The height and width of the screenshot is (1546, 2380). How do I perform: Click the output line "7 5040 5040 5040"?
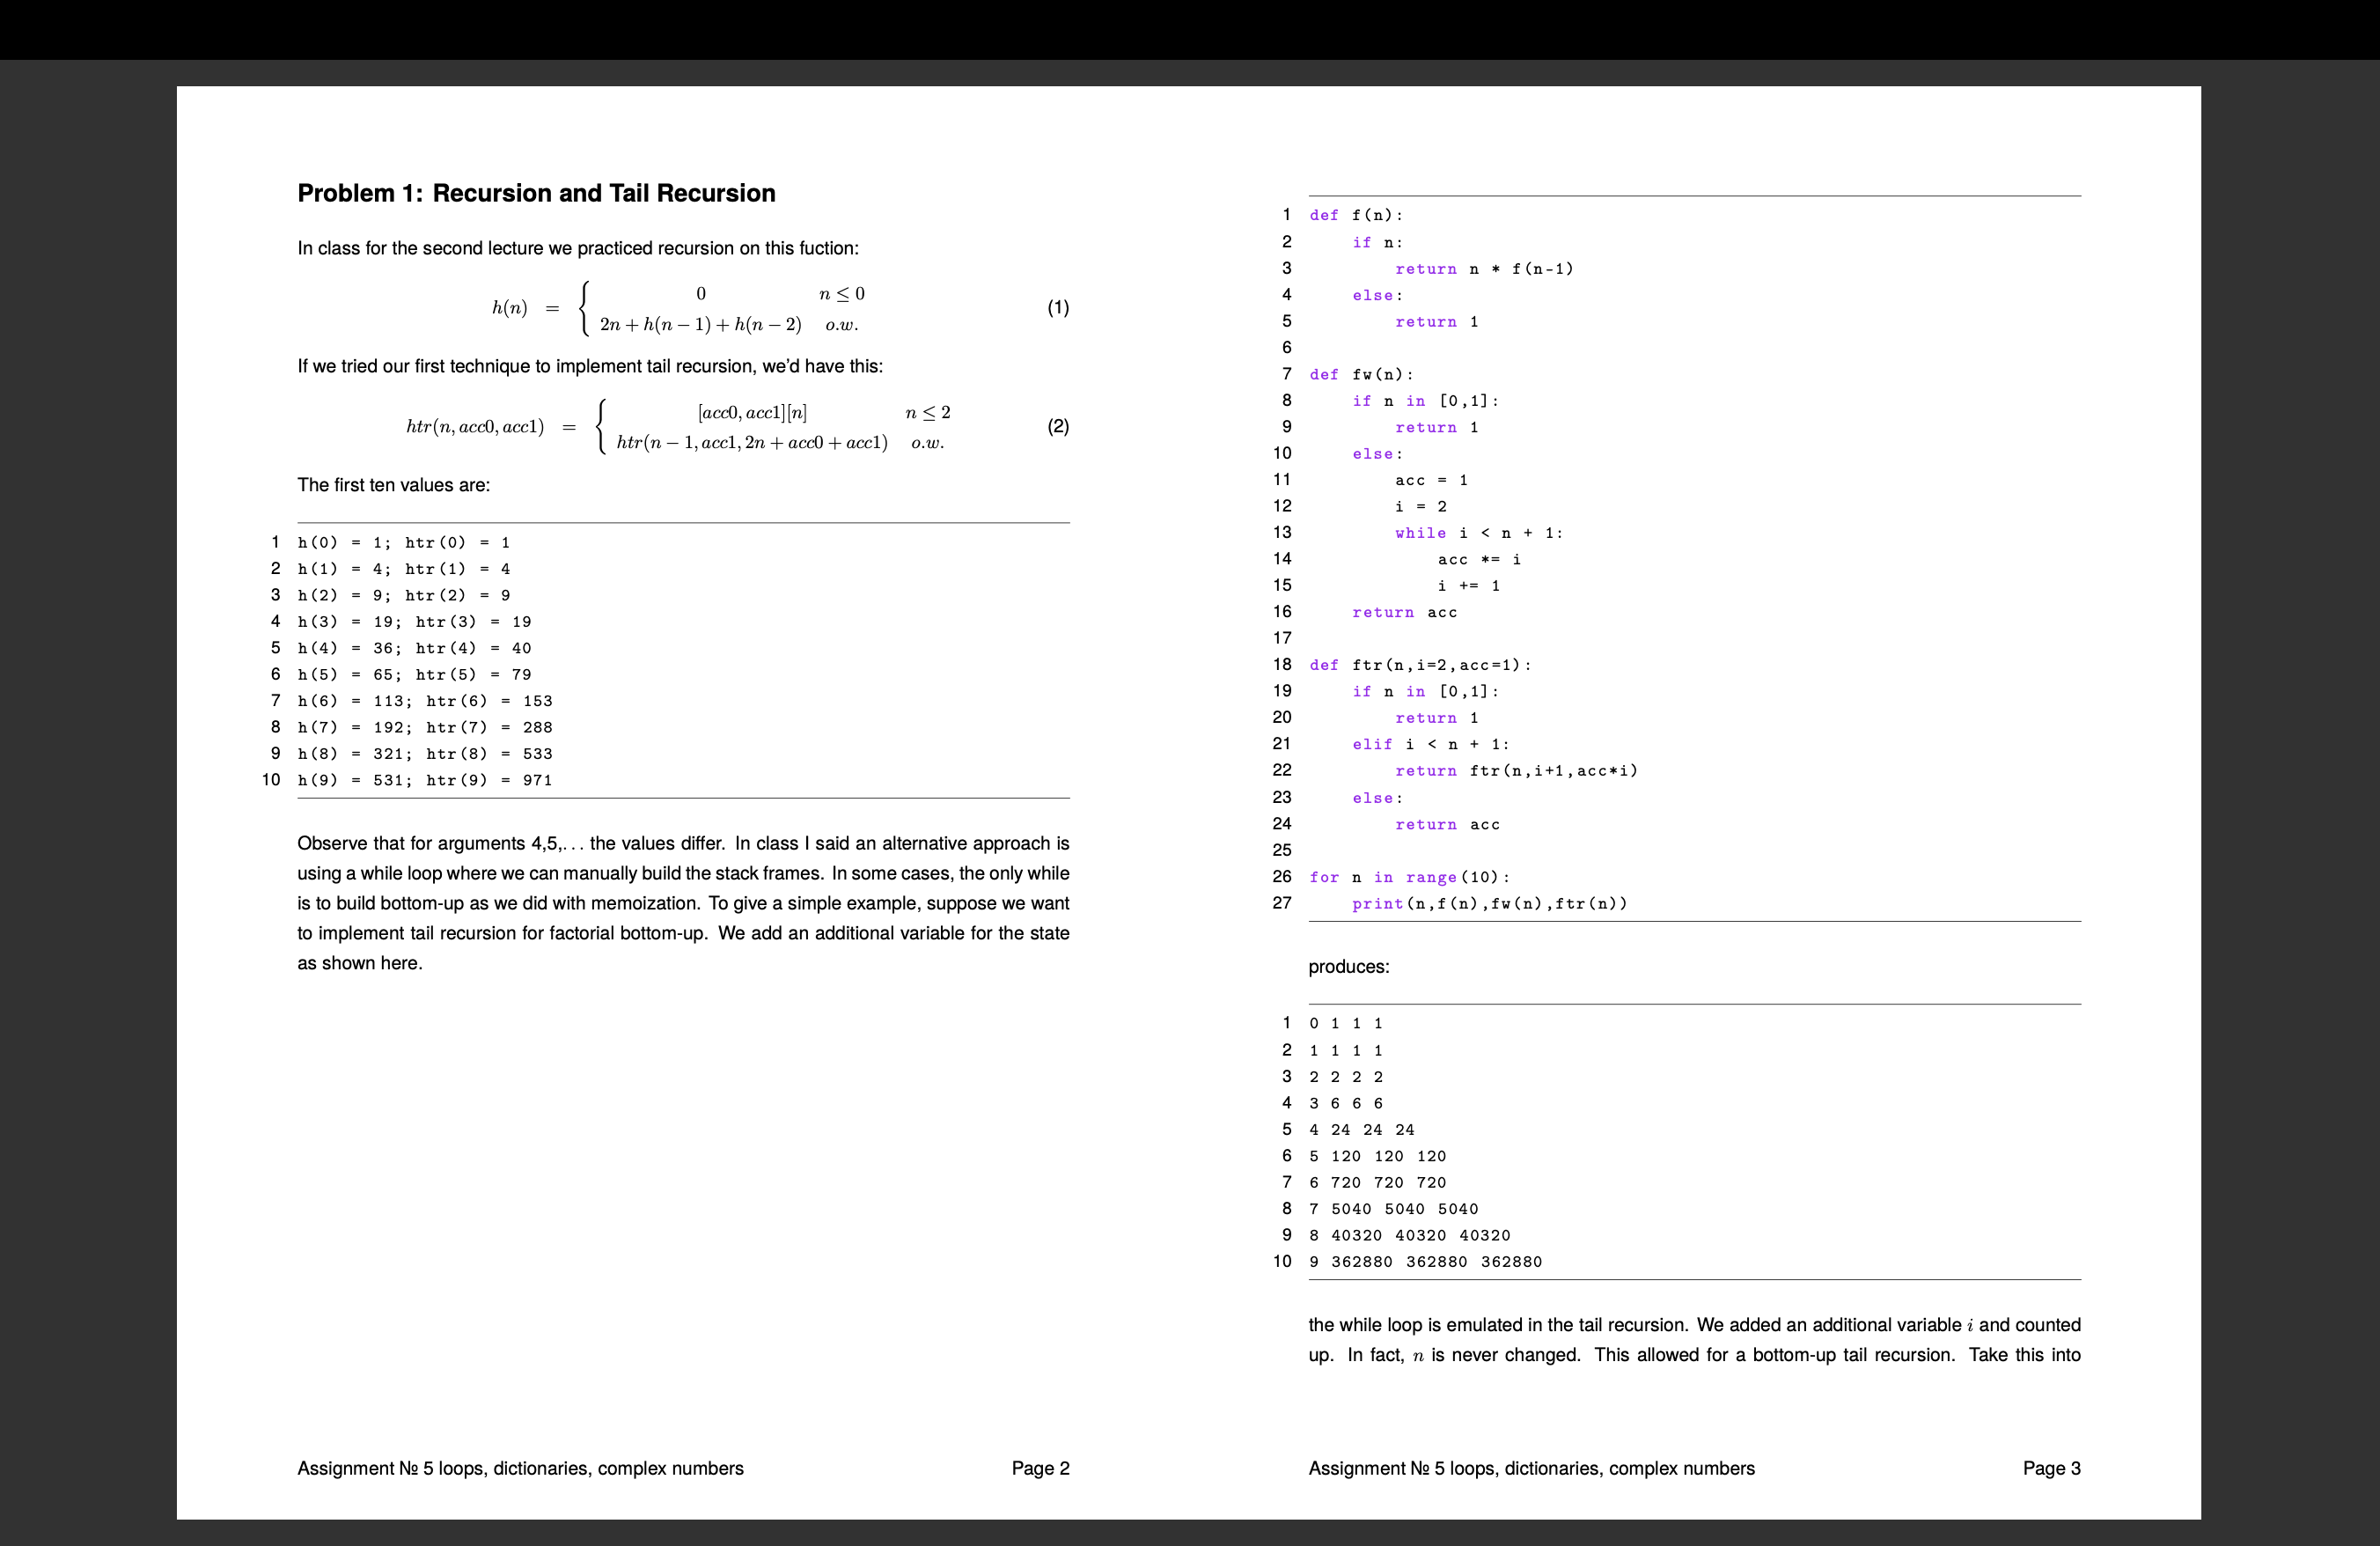pyautogui.click(x=1394, y=1209)
